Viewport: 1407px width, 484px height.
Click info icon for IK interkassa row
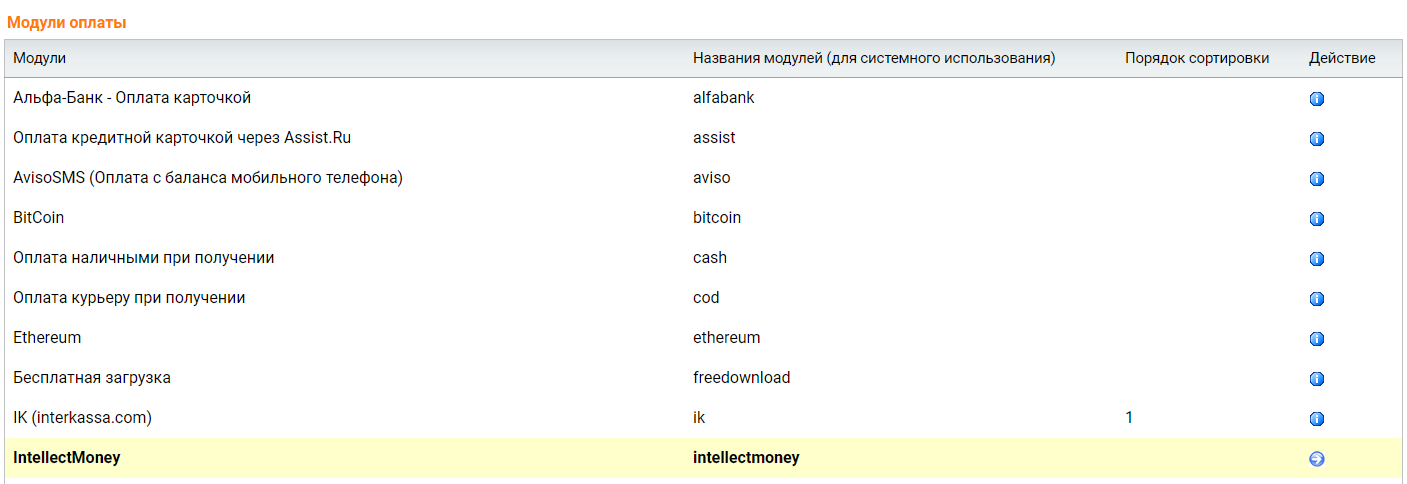pyautogui.click(x=1316, y=419)
